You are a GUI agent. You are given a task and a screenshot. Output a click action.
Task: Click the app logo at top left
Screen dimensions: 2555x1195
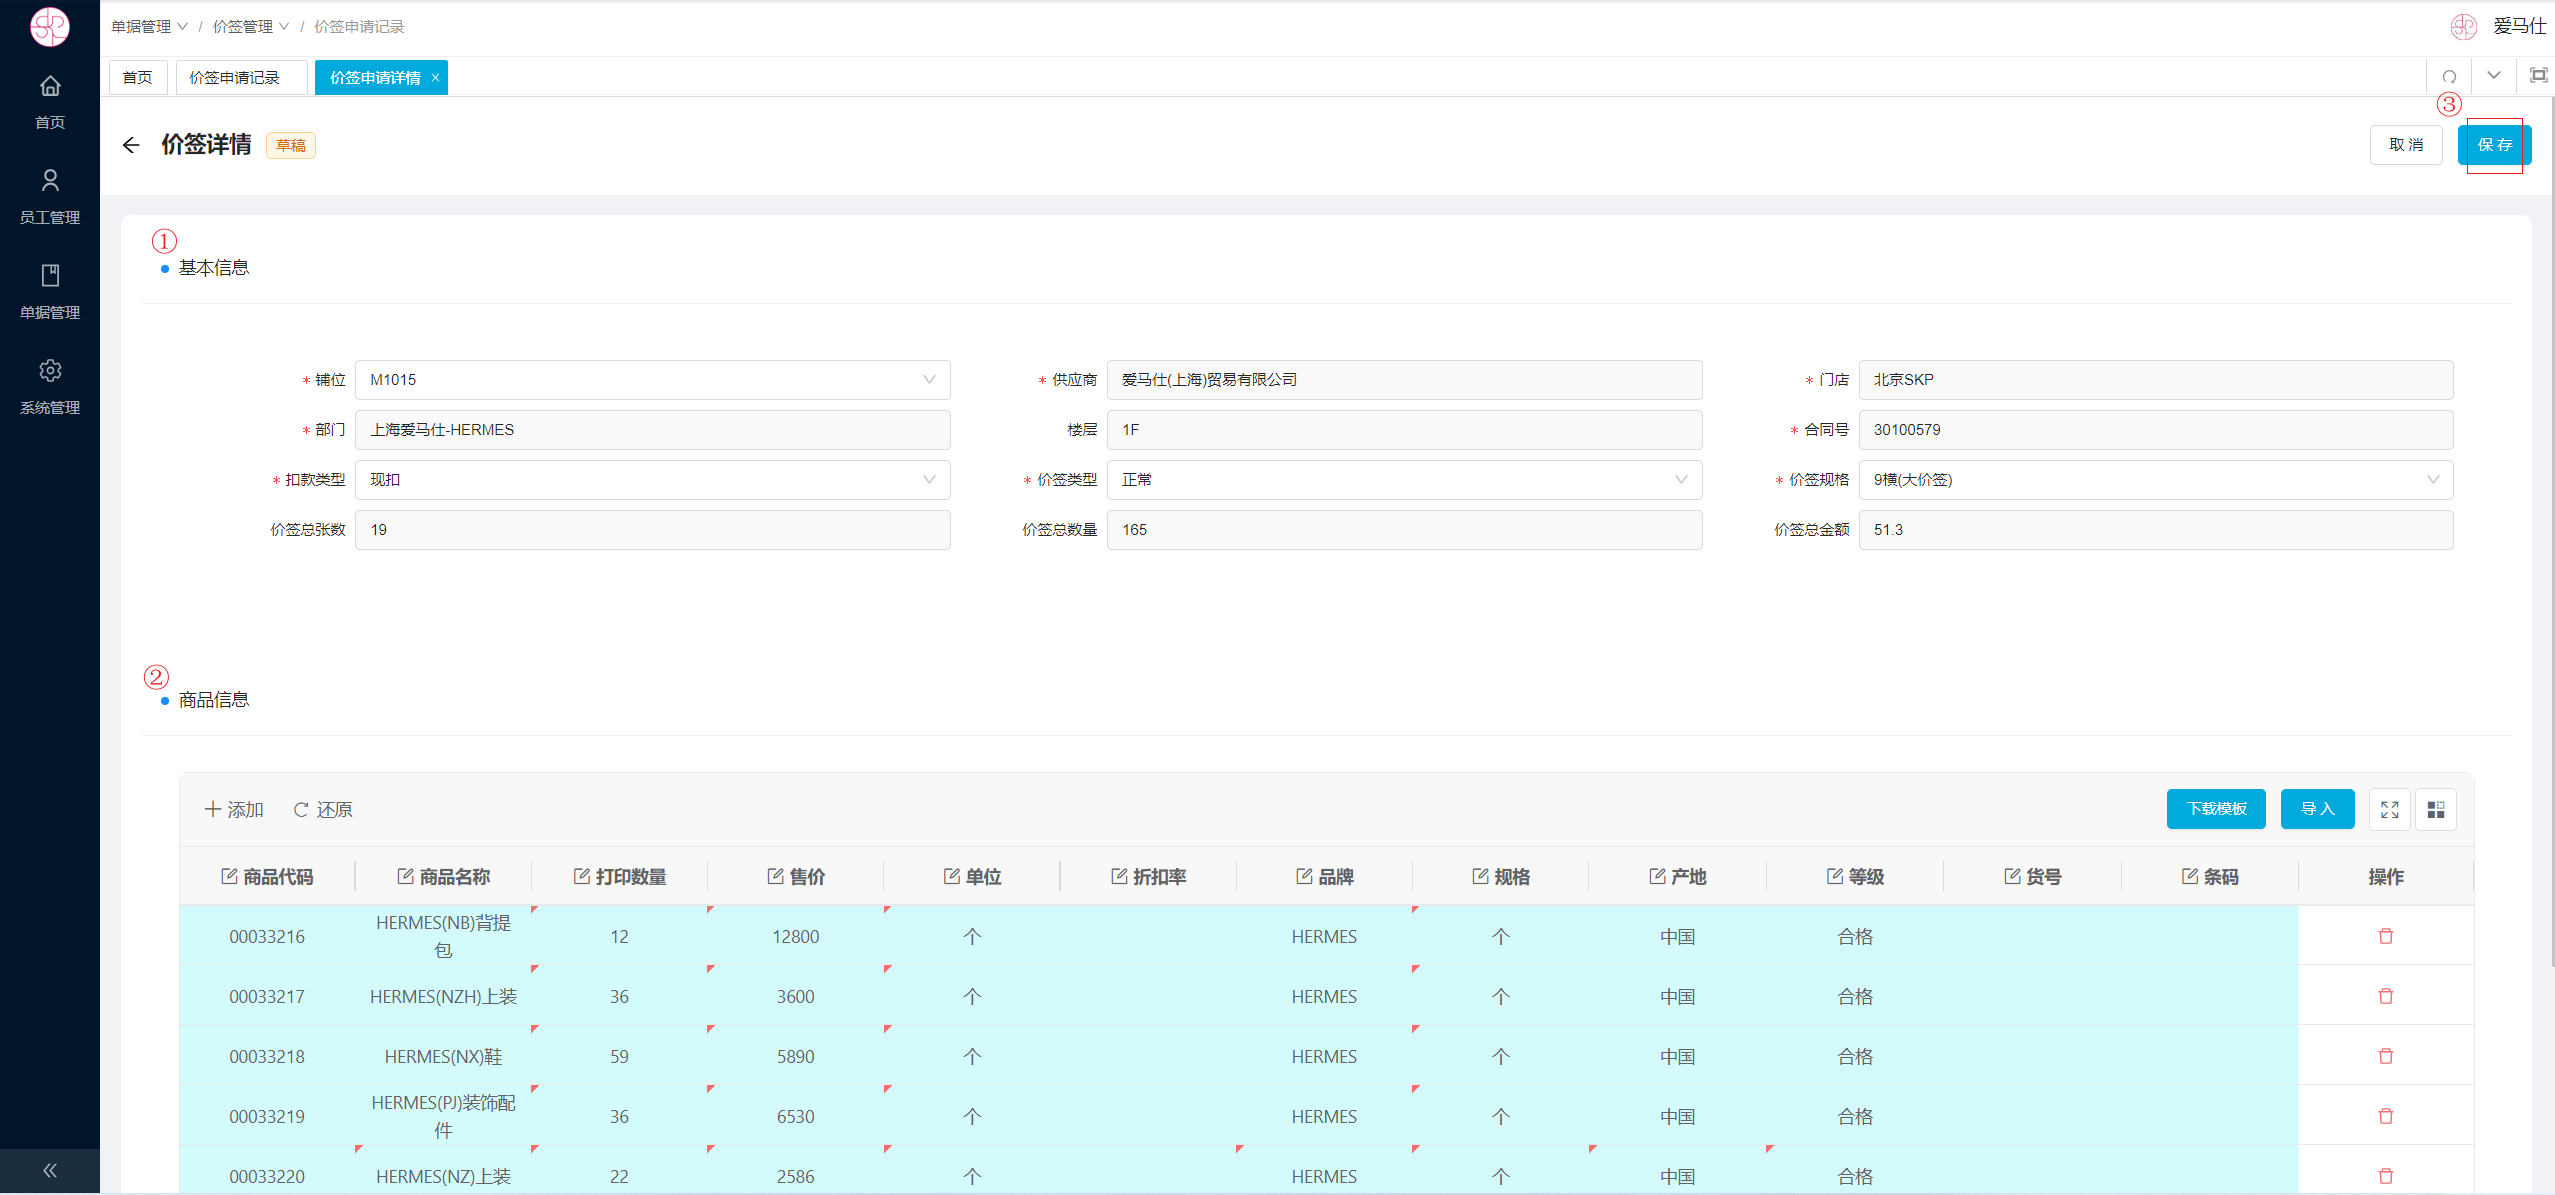[50, 27]
